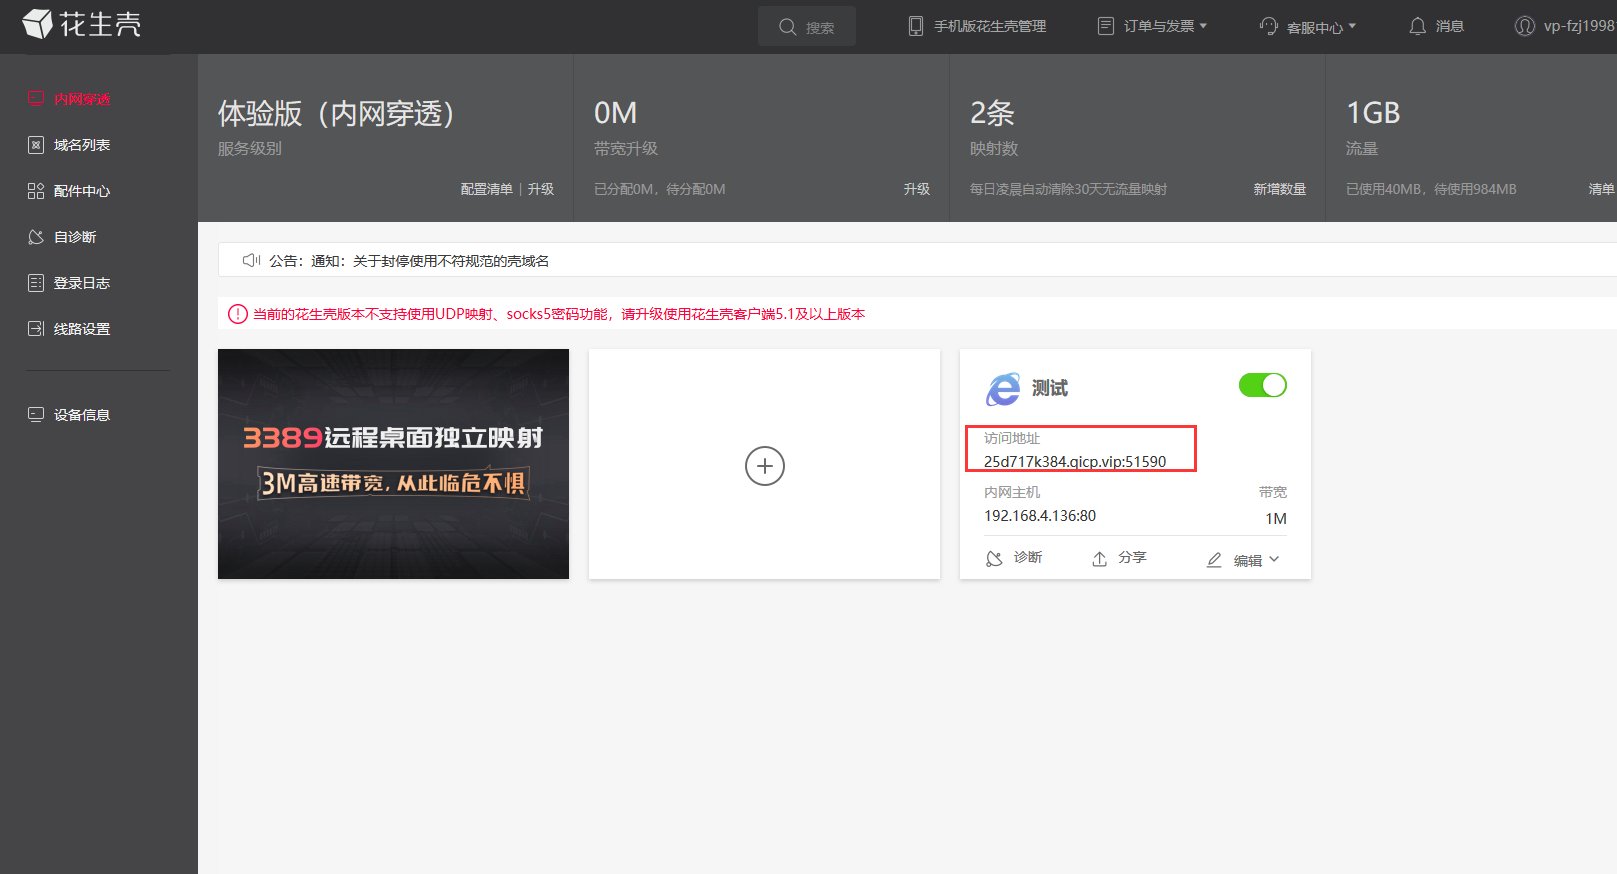This screenshot has height=874, width=1617.
Task: Click the 设备信息 sidebar icon
Action: click(x=36, y=414)
